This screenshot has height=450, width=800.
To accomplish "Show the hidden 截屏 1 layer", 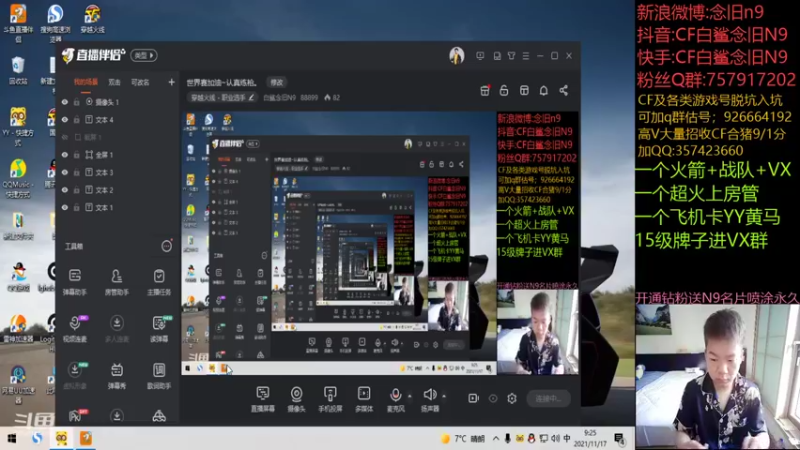I will (65, 137).
